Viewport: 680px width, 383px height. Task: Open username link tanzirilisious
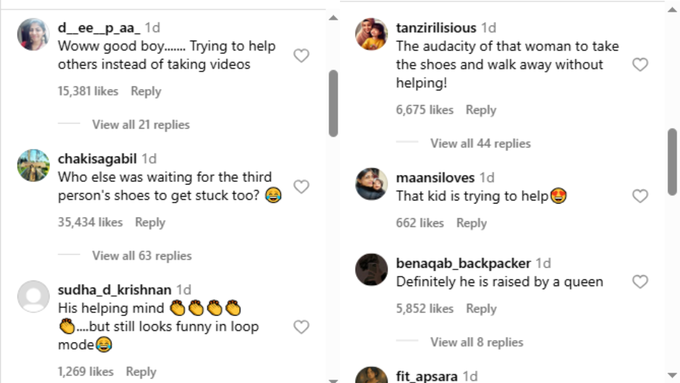coord(436,28)
